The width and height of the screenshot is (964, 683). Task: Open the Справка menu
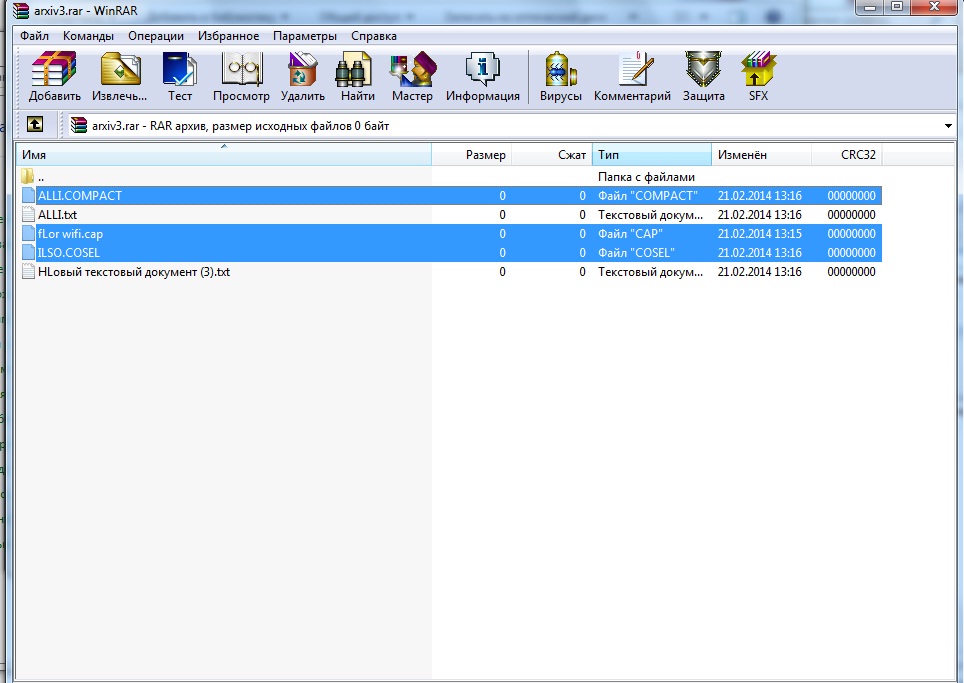point(374,36)
